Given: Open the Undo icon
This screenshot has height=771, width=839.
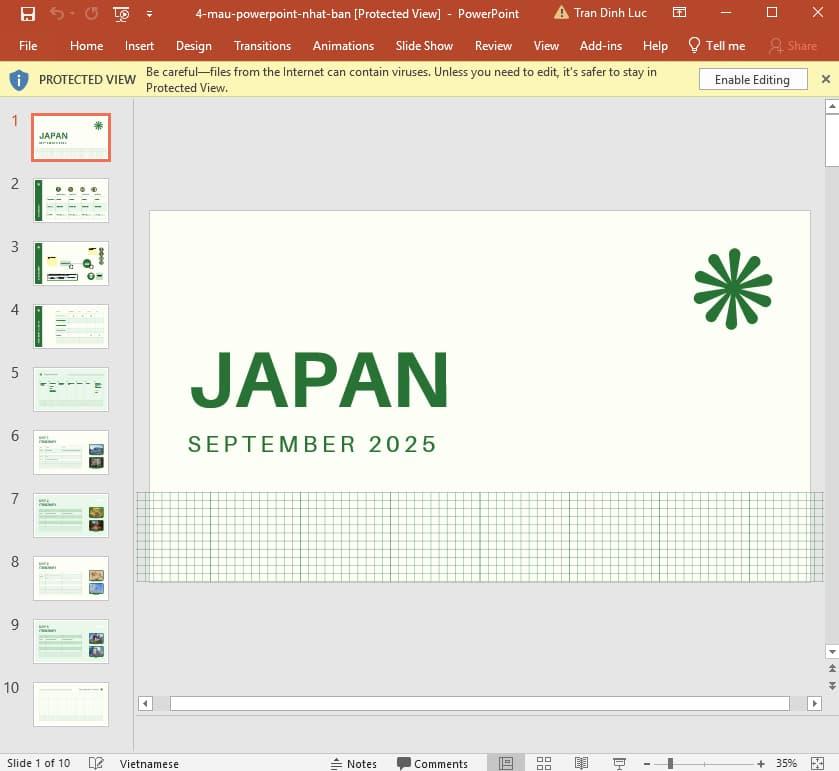Looking at the screenshot, I should 57,14.
